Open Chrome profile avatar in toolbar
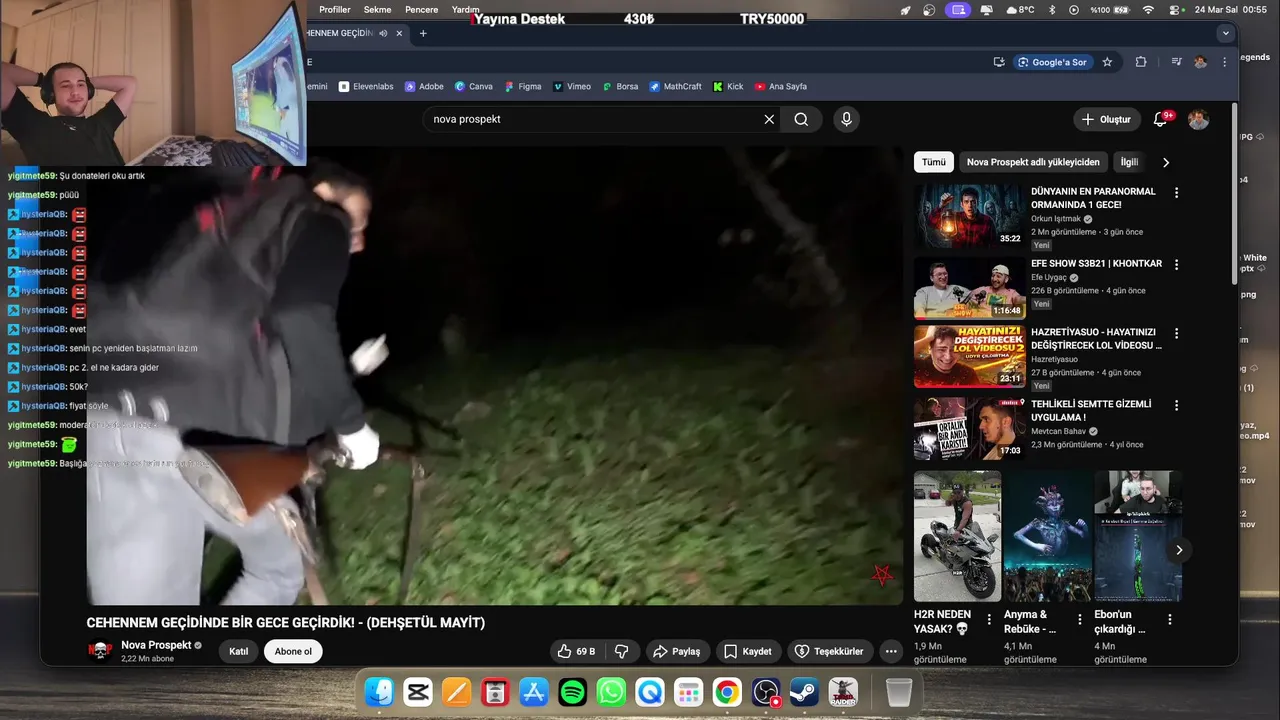This screenshot has width=1280, height=720. tap(1200, 62)
